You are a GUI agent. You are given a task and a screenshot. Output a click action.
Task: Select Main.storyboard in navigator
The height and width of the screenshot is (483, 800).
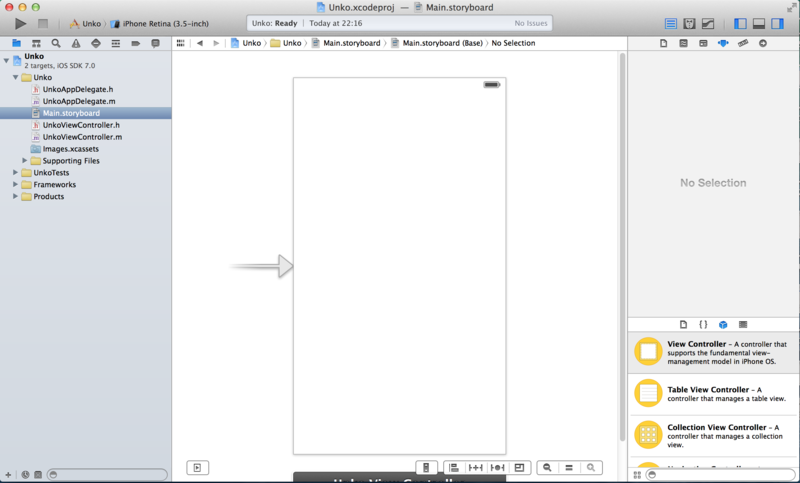pos(86,113)
